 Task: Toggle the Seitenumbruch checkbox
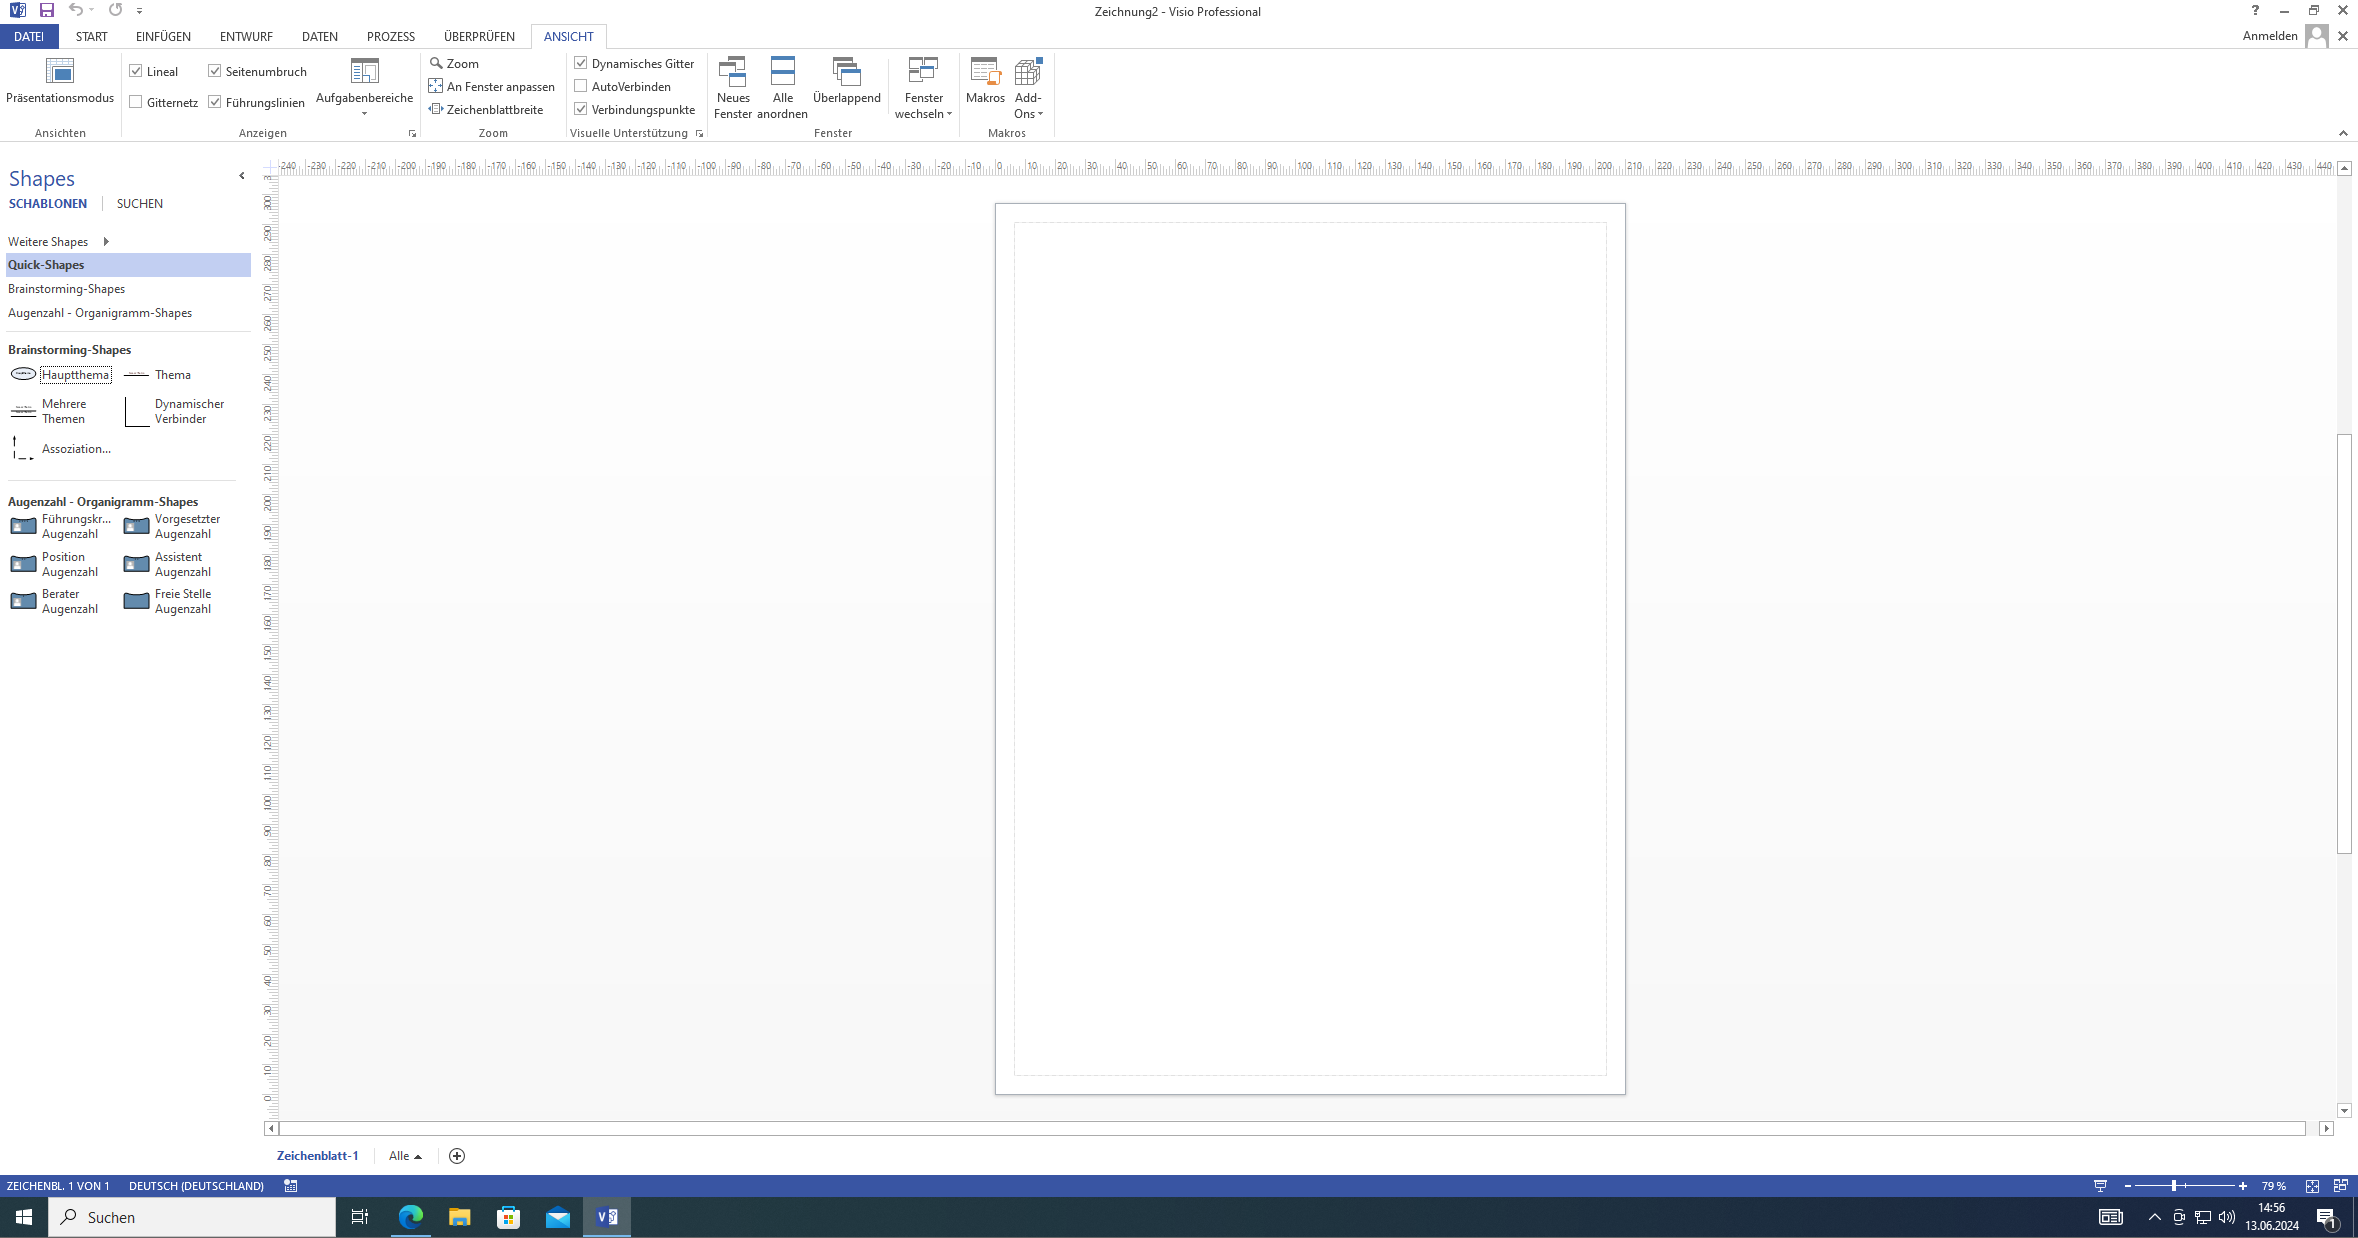214,71
